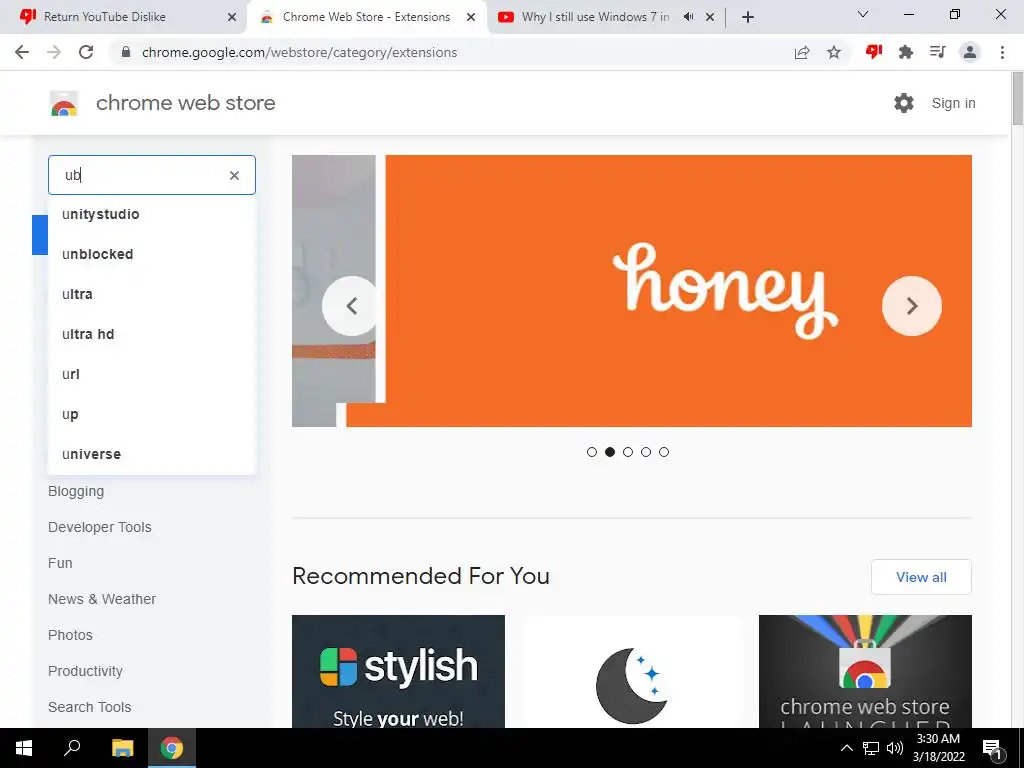Open the News & Weather category
The width and height of the screenshot is (1024, 768).
tap(102, 599)
